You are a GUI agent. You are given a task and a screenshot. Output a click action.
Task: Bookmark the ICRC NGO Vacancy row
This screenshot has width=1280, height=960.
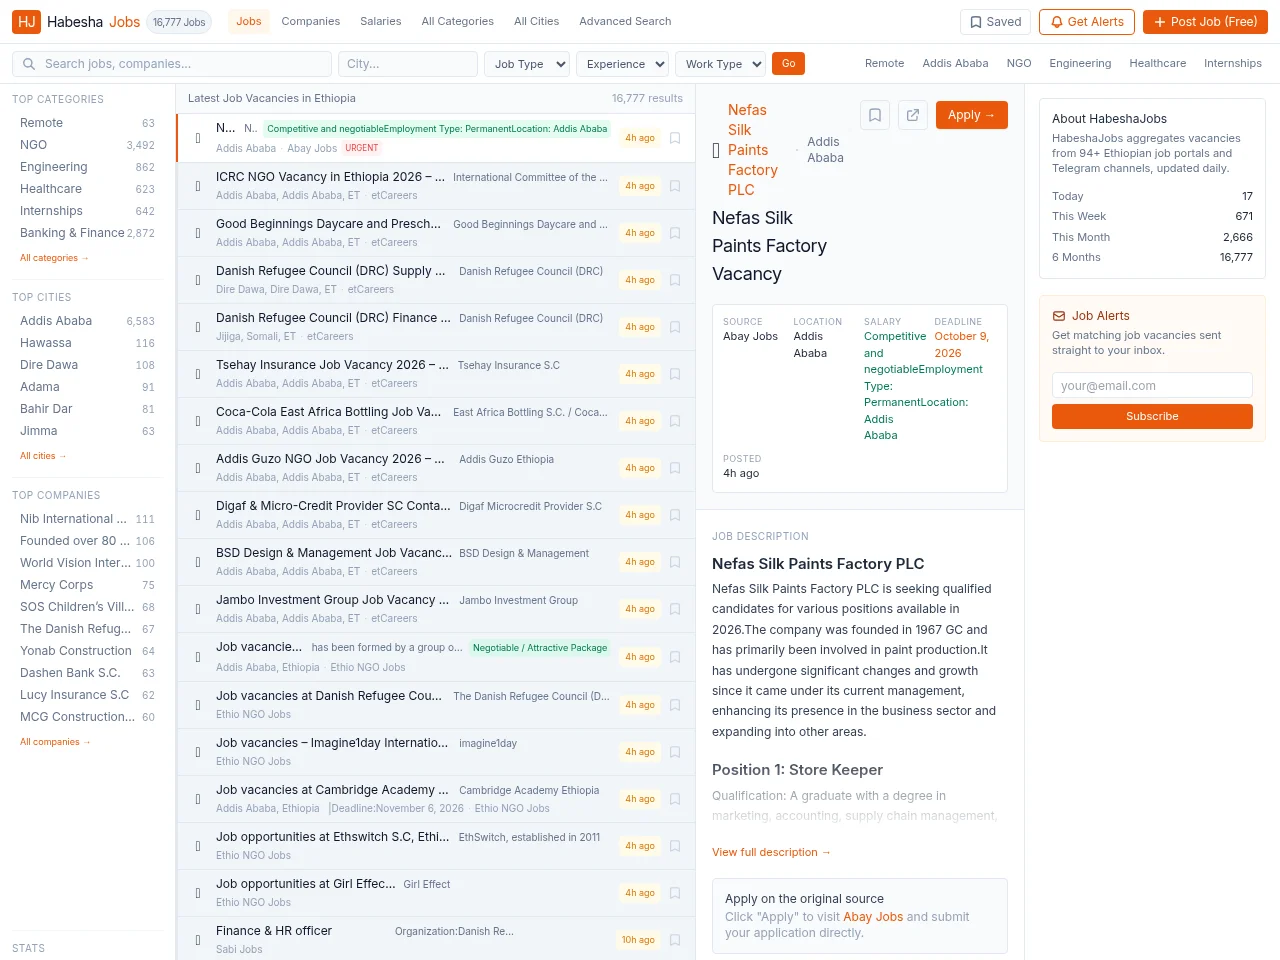pyautogui.click(x=675, y=186)
